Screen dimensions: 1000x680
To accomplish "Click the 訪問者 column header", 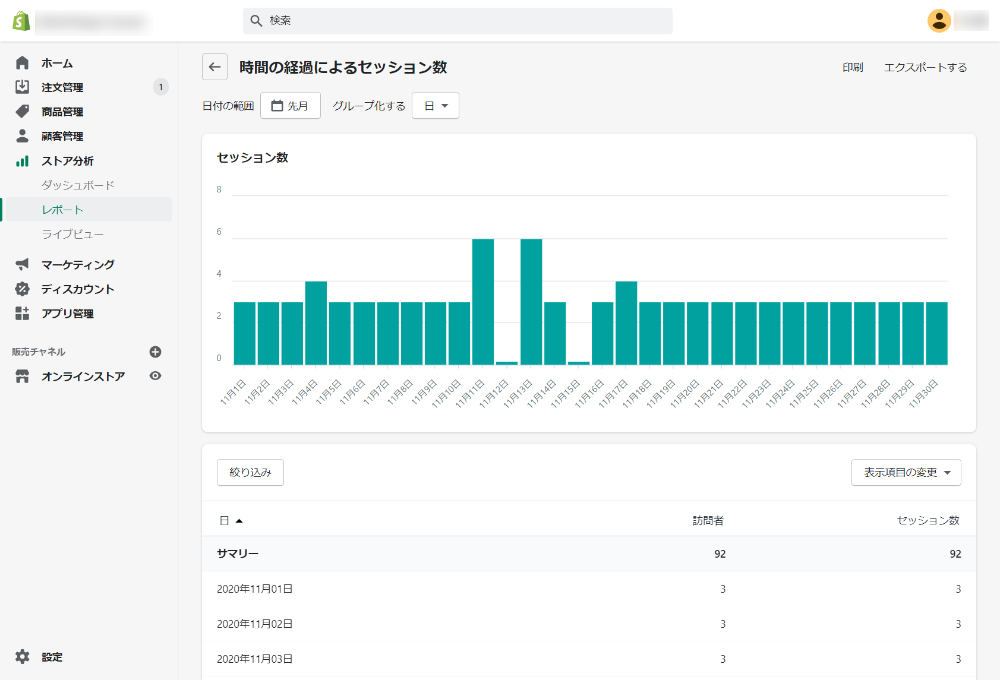I will pyautogui.click(x=709, y=521).
